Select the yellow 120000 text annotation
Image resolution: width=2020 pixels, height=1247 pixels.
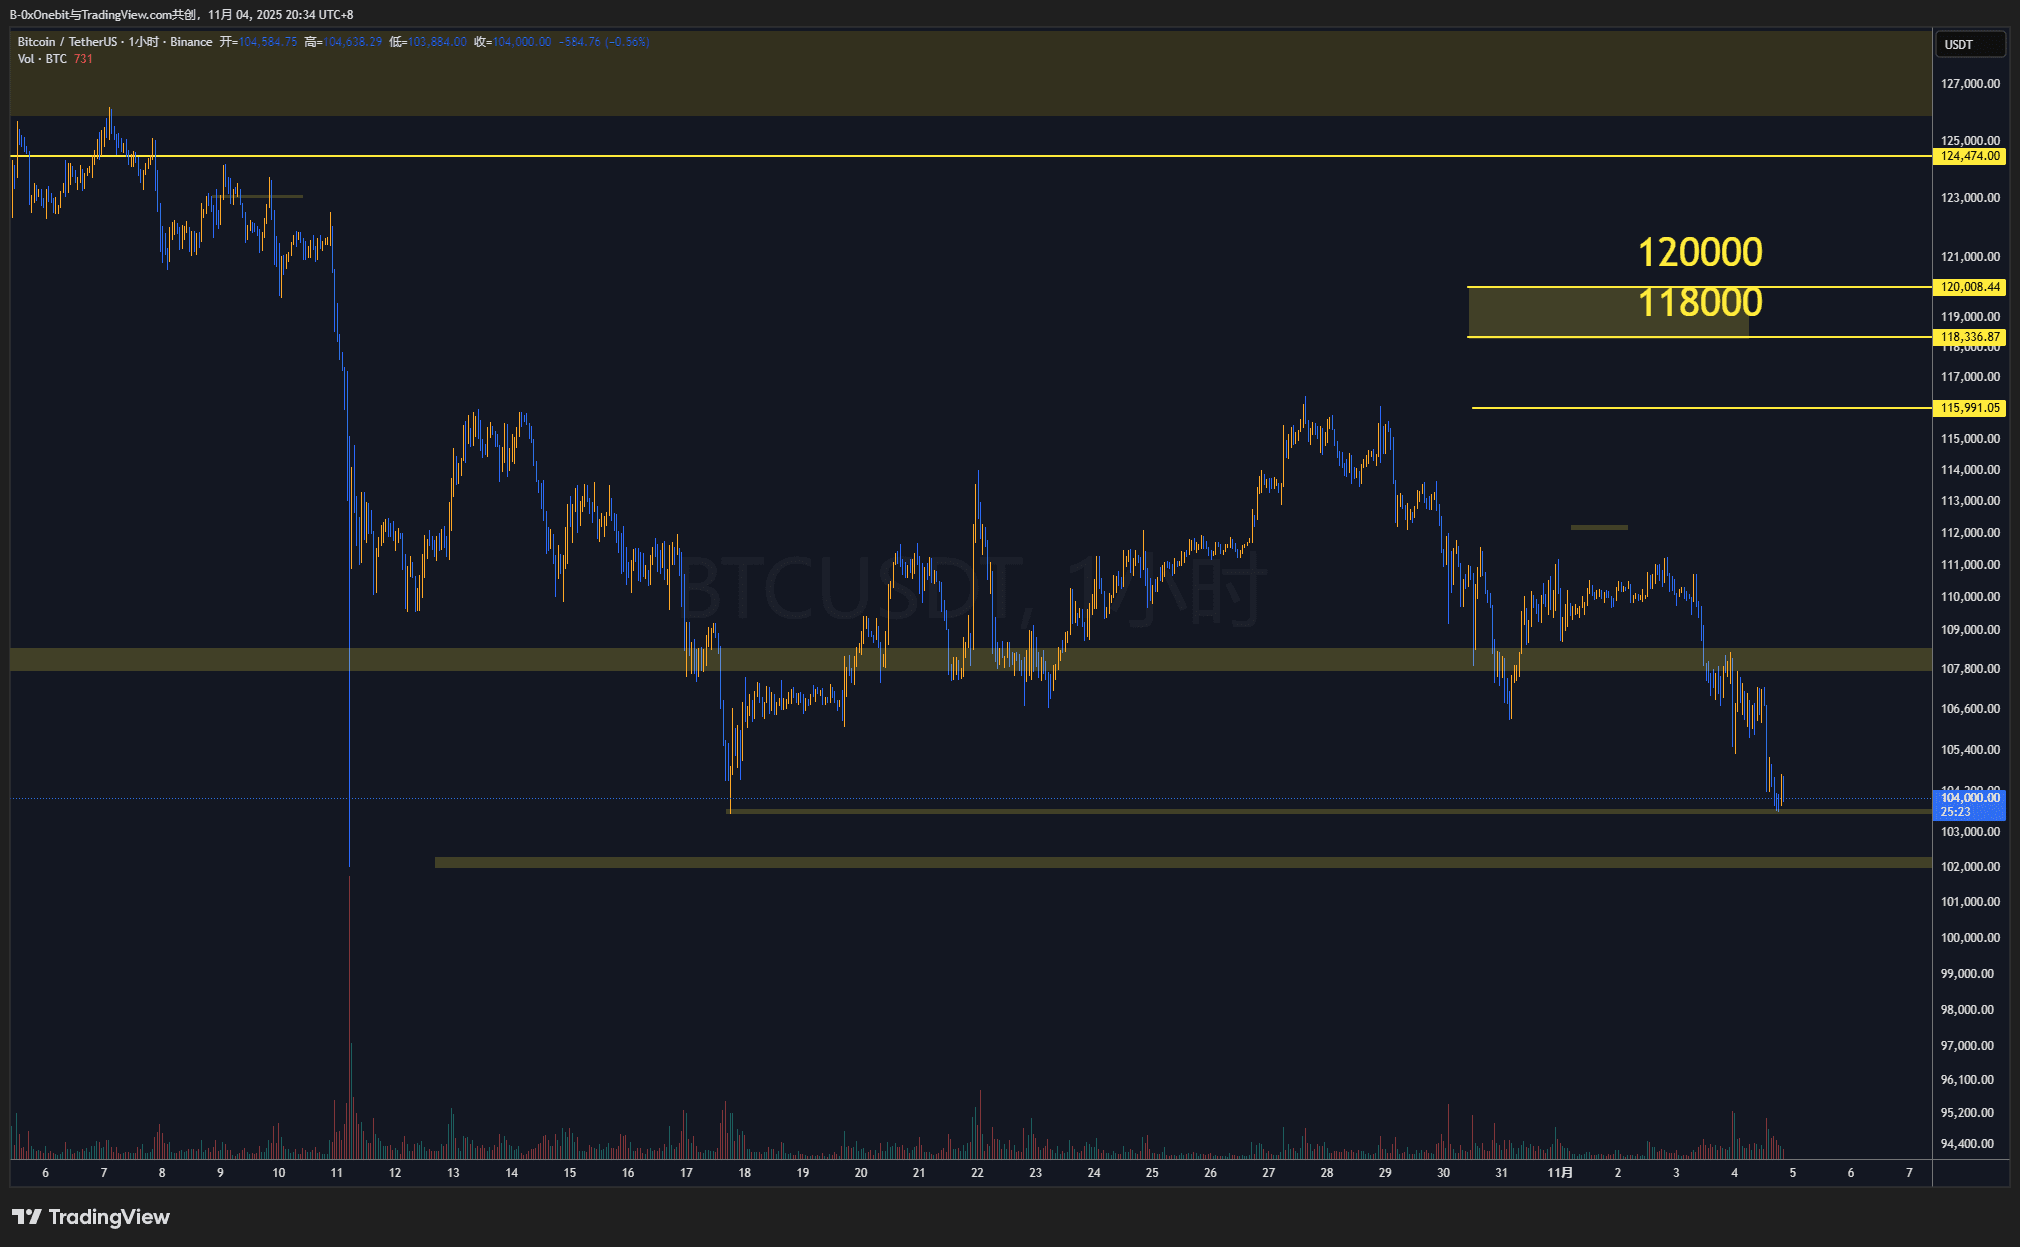[1699, 253]
